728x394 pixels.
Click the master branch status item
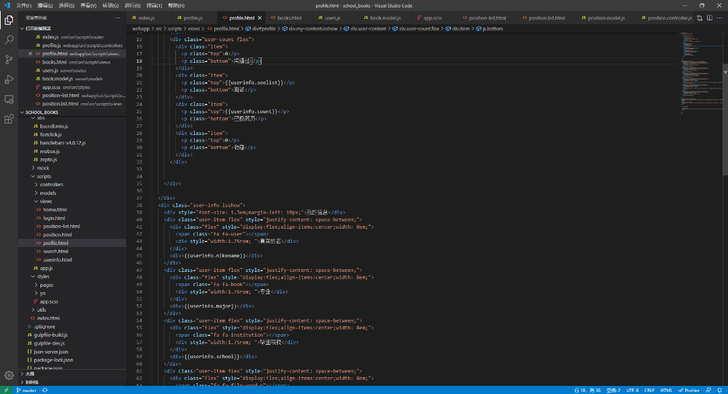pos(26,390)
